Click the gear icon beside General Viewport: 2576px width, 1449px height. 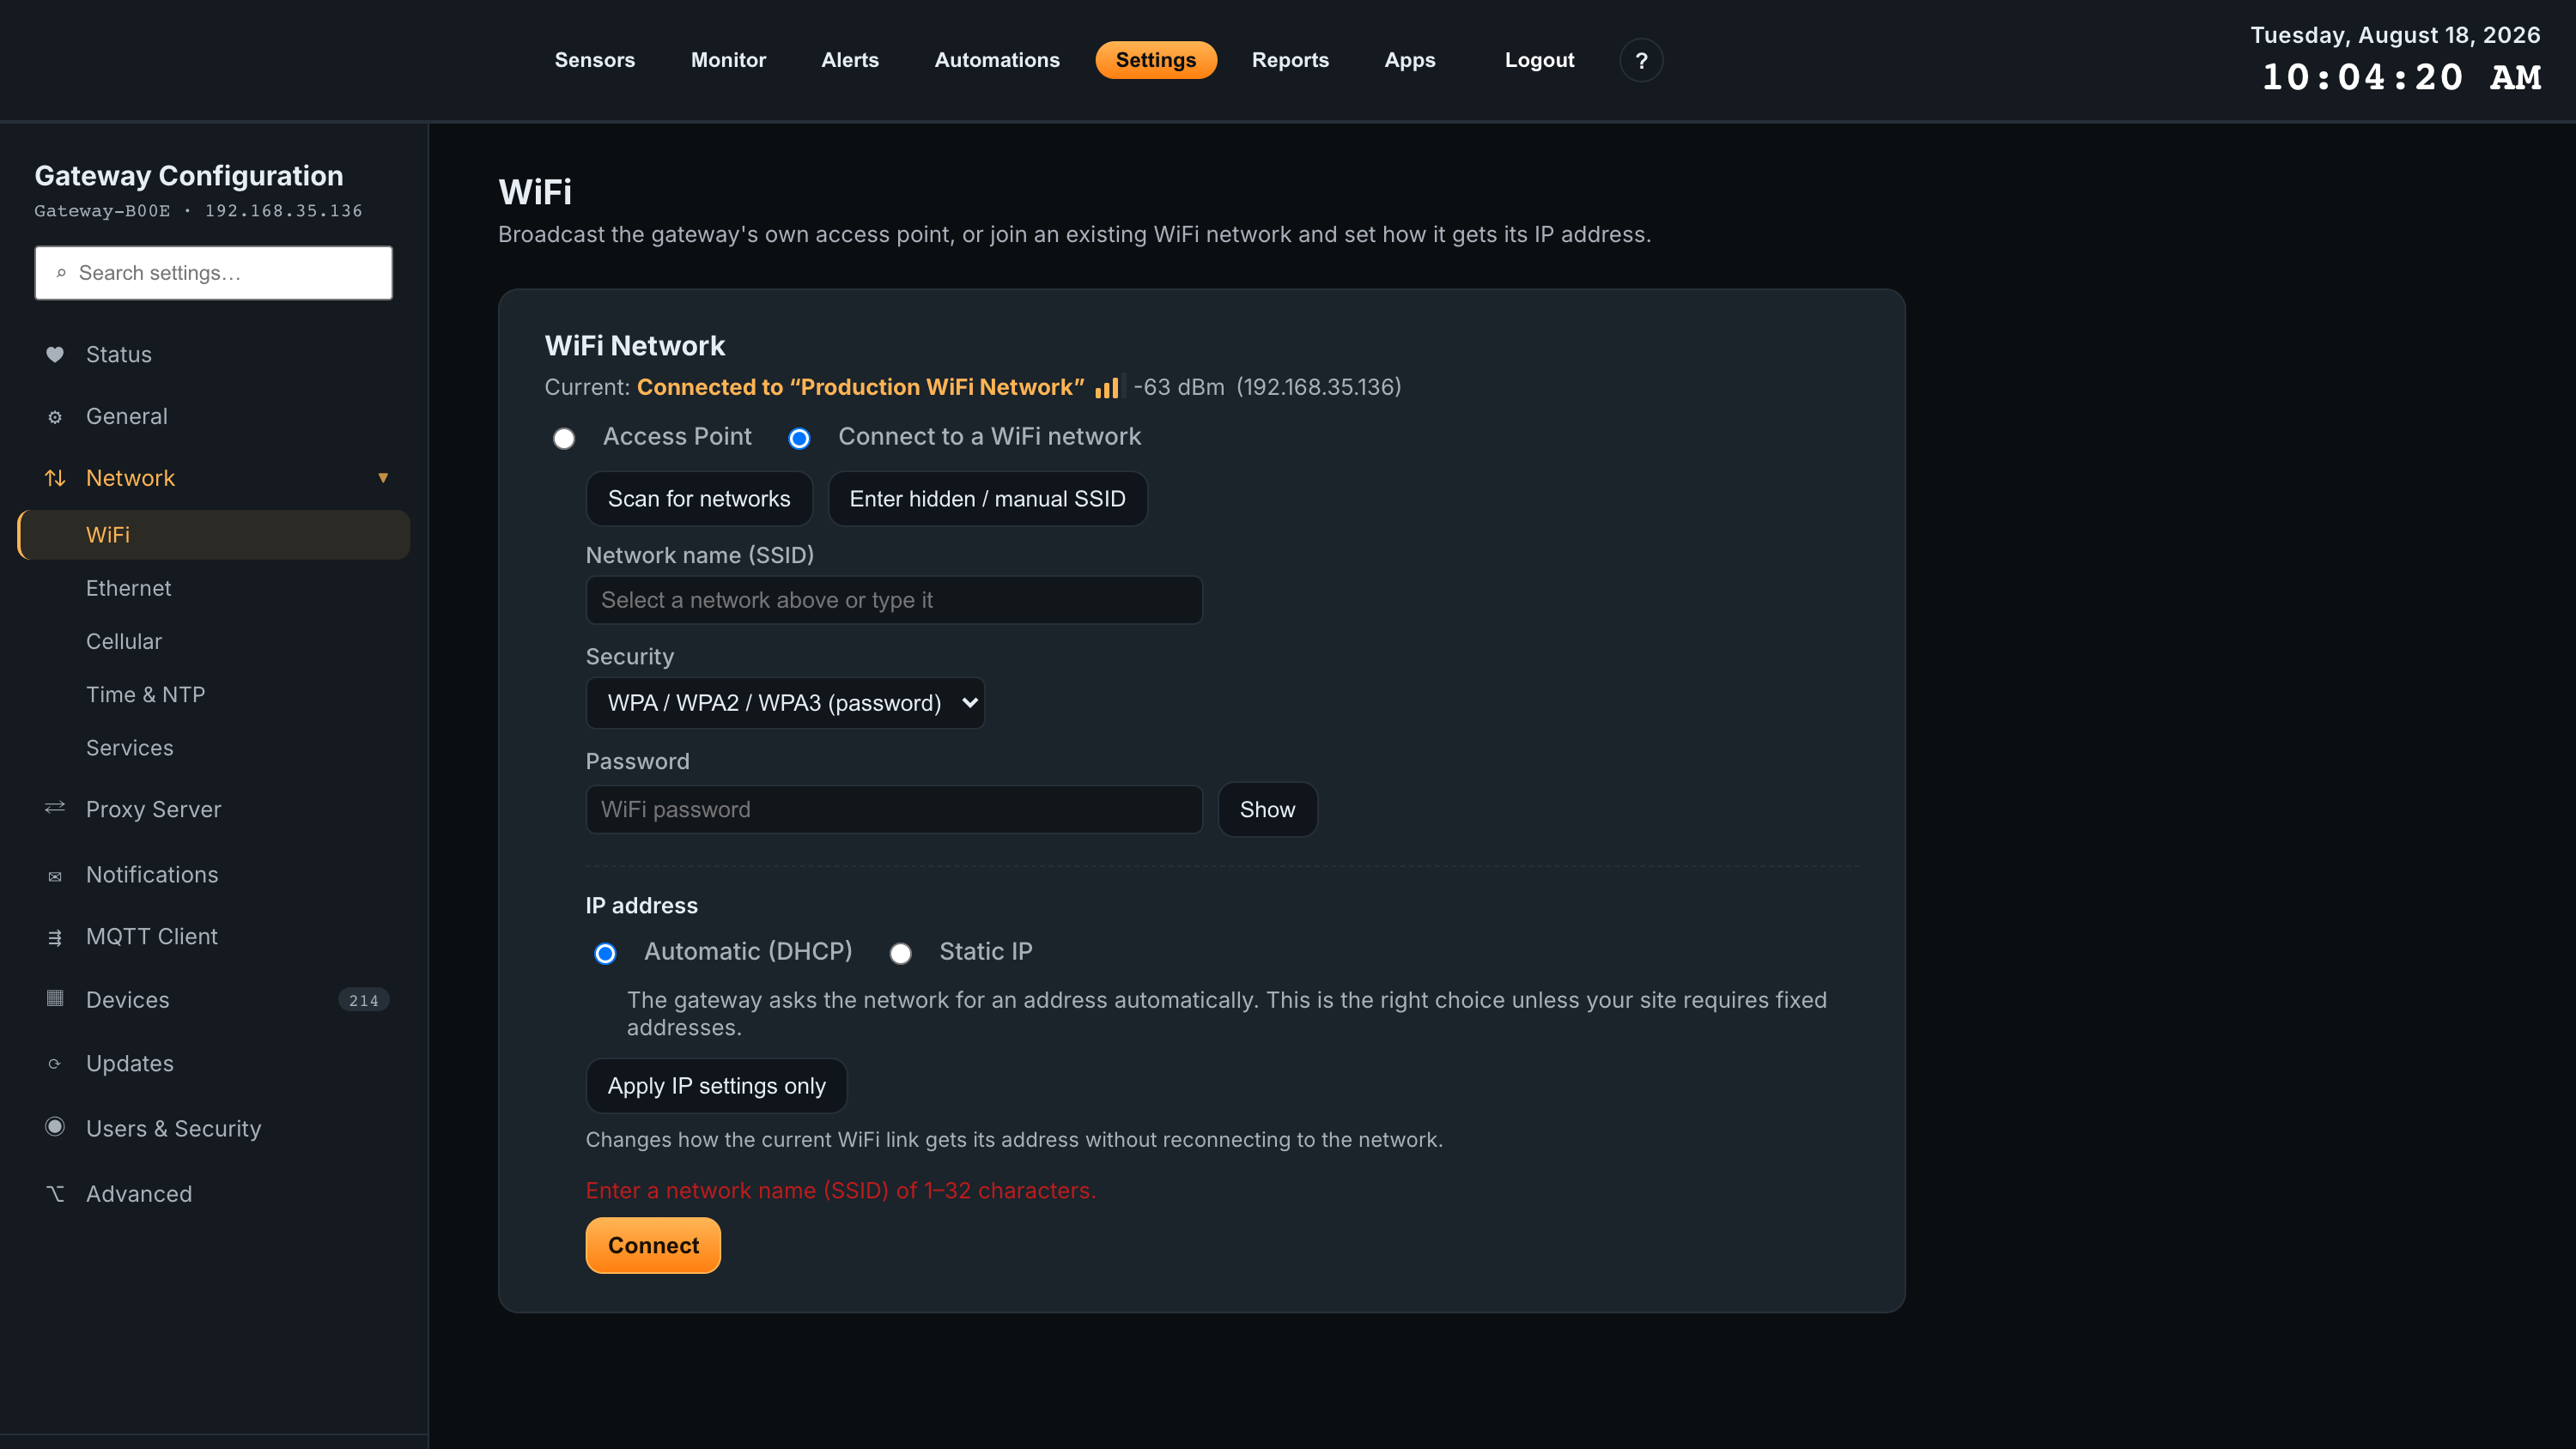pyautogui.click(x=55, y=417)
